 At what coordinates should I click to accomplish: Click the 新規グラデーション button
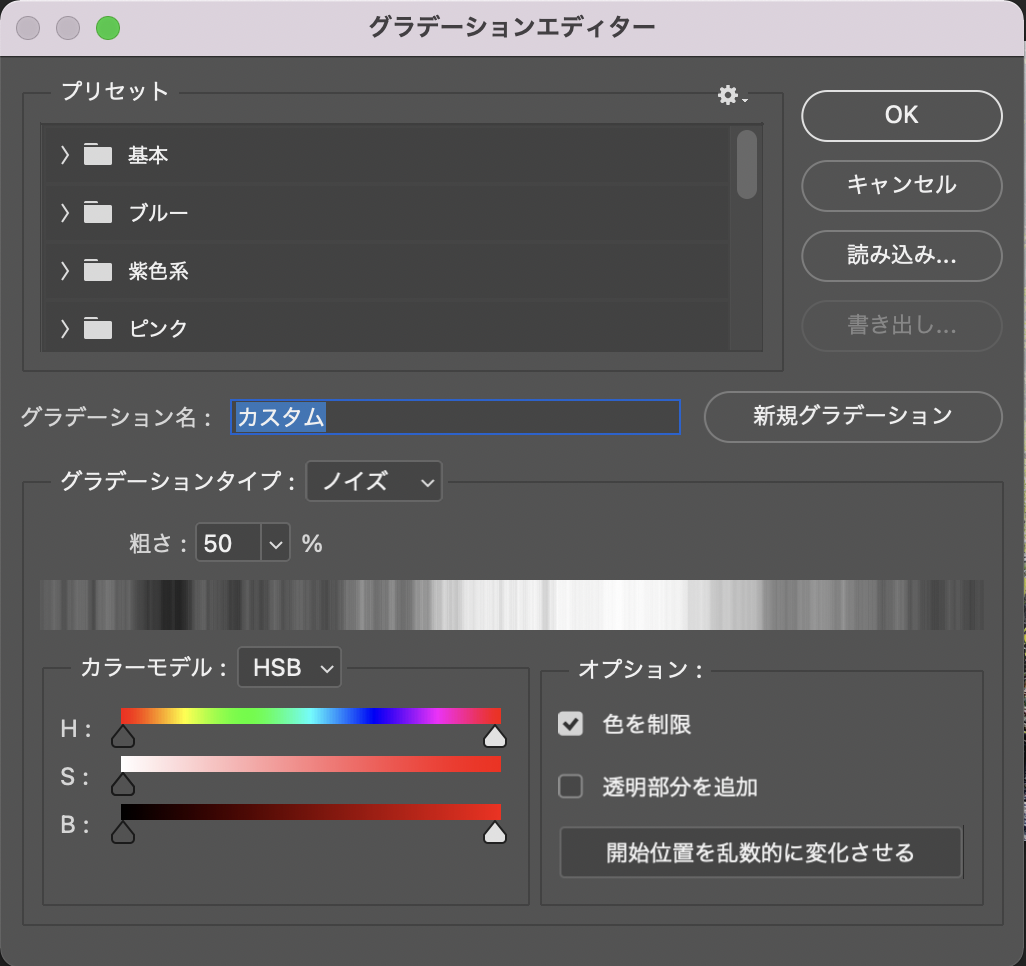pyautogui.click(x=852, y=416)
